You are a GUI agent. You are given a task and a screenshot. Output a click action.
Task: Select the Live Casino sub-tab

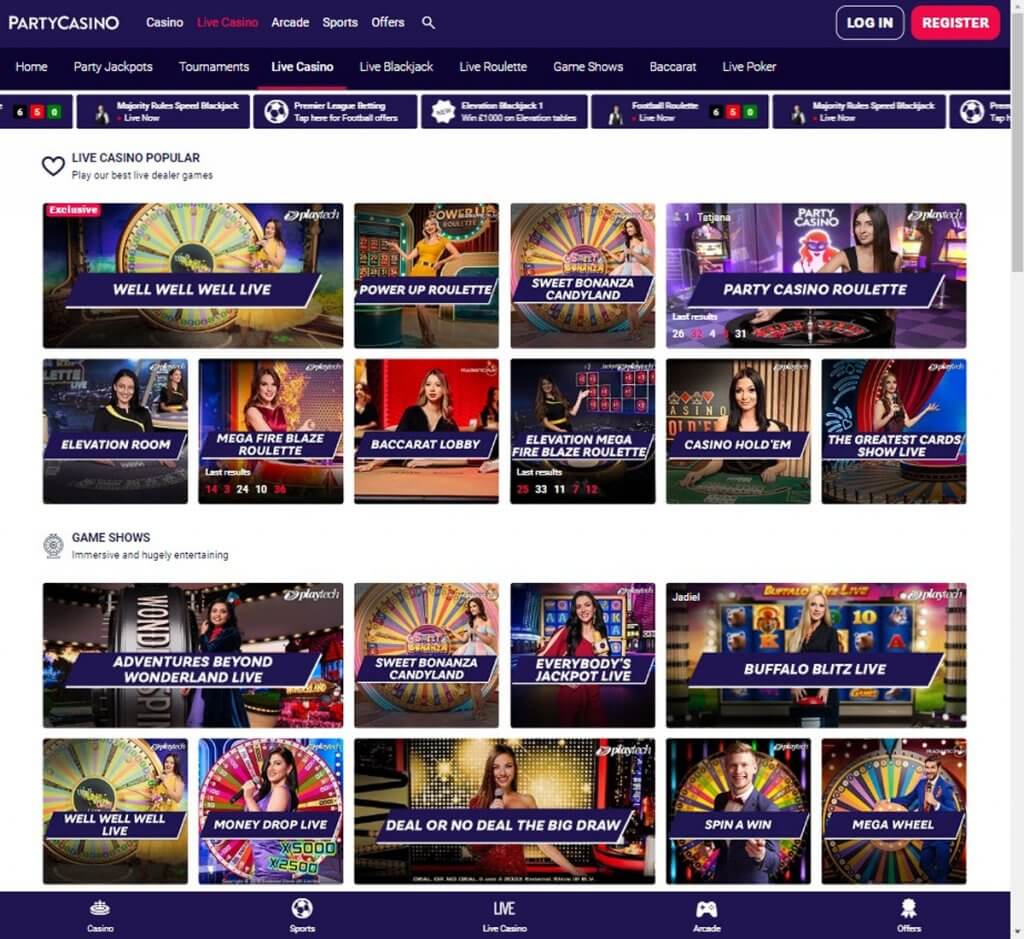302,67
